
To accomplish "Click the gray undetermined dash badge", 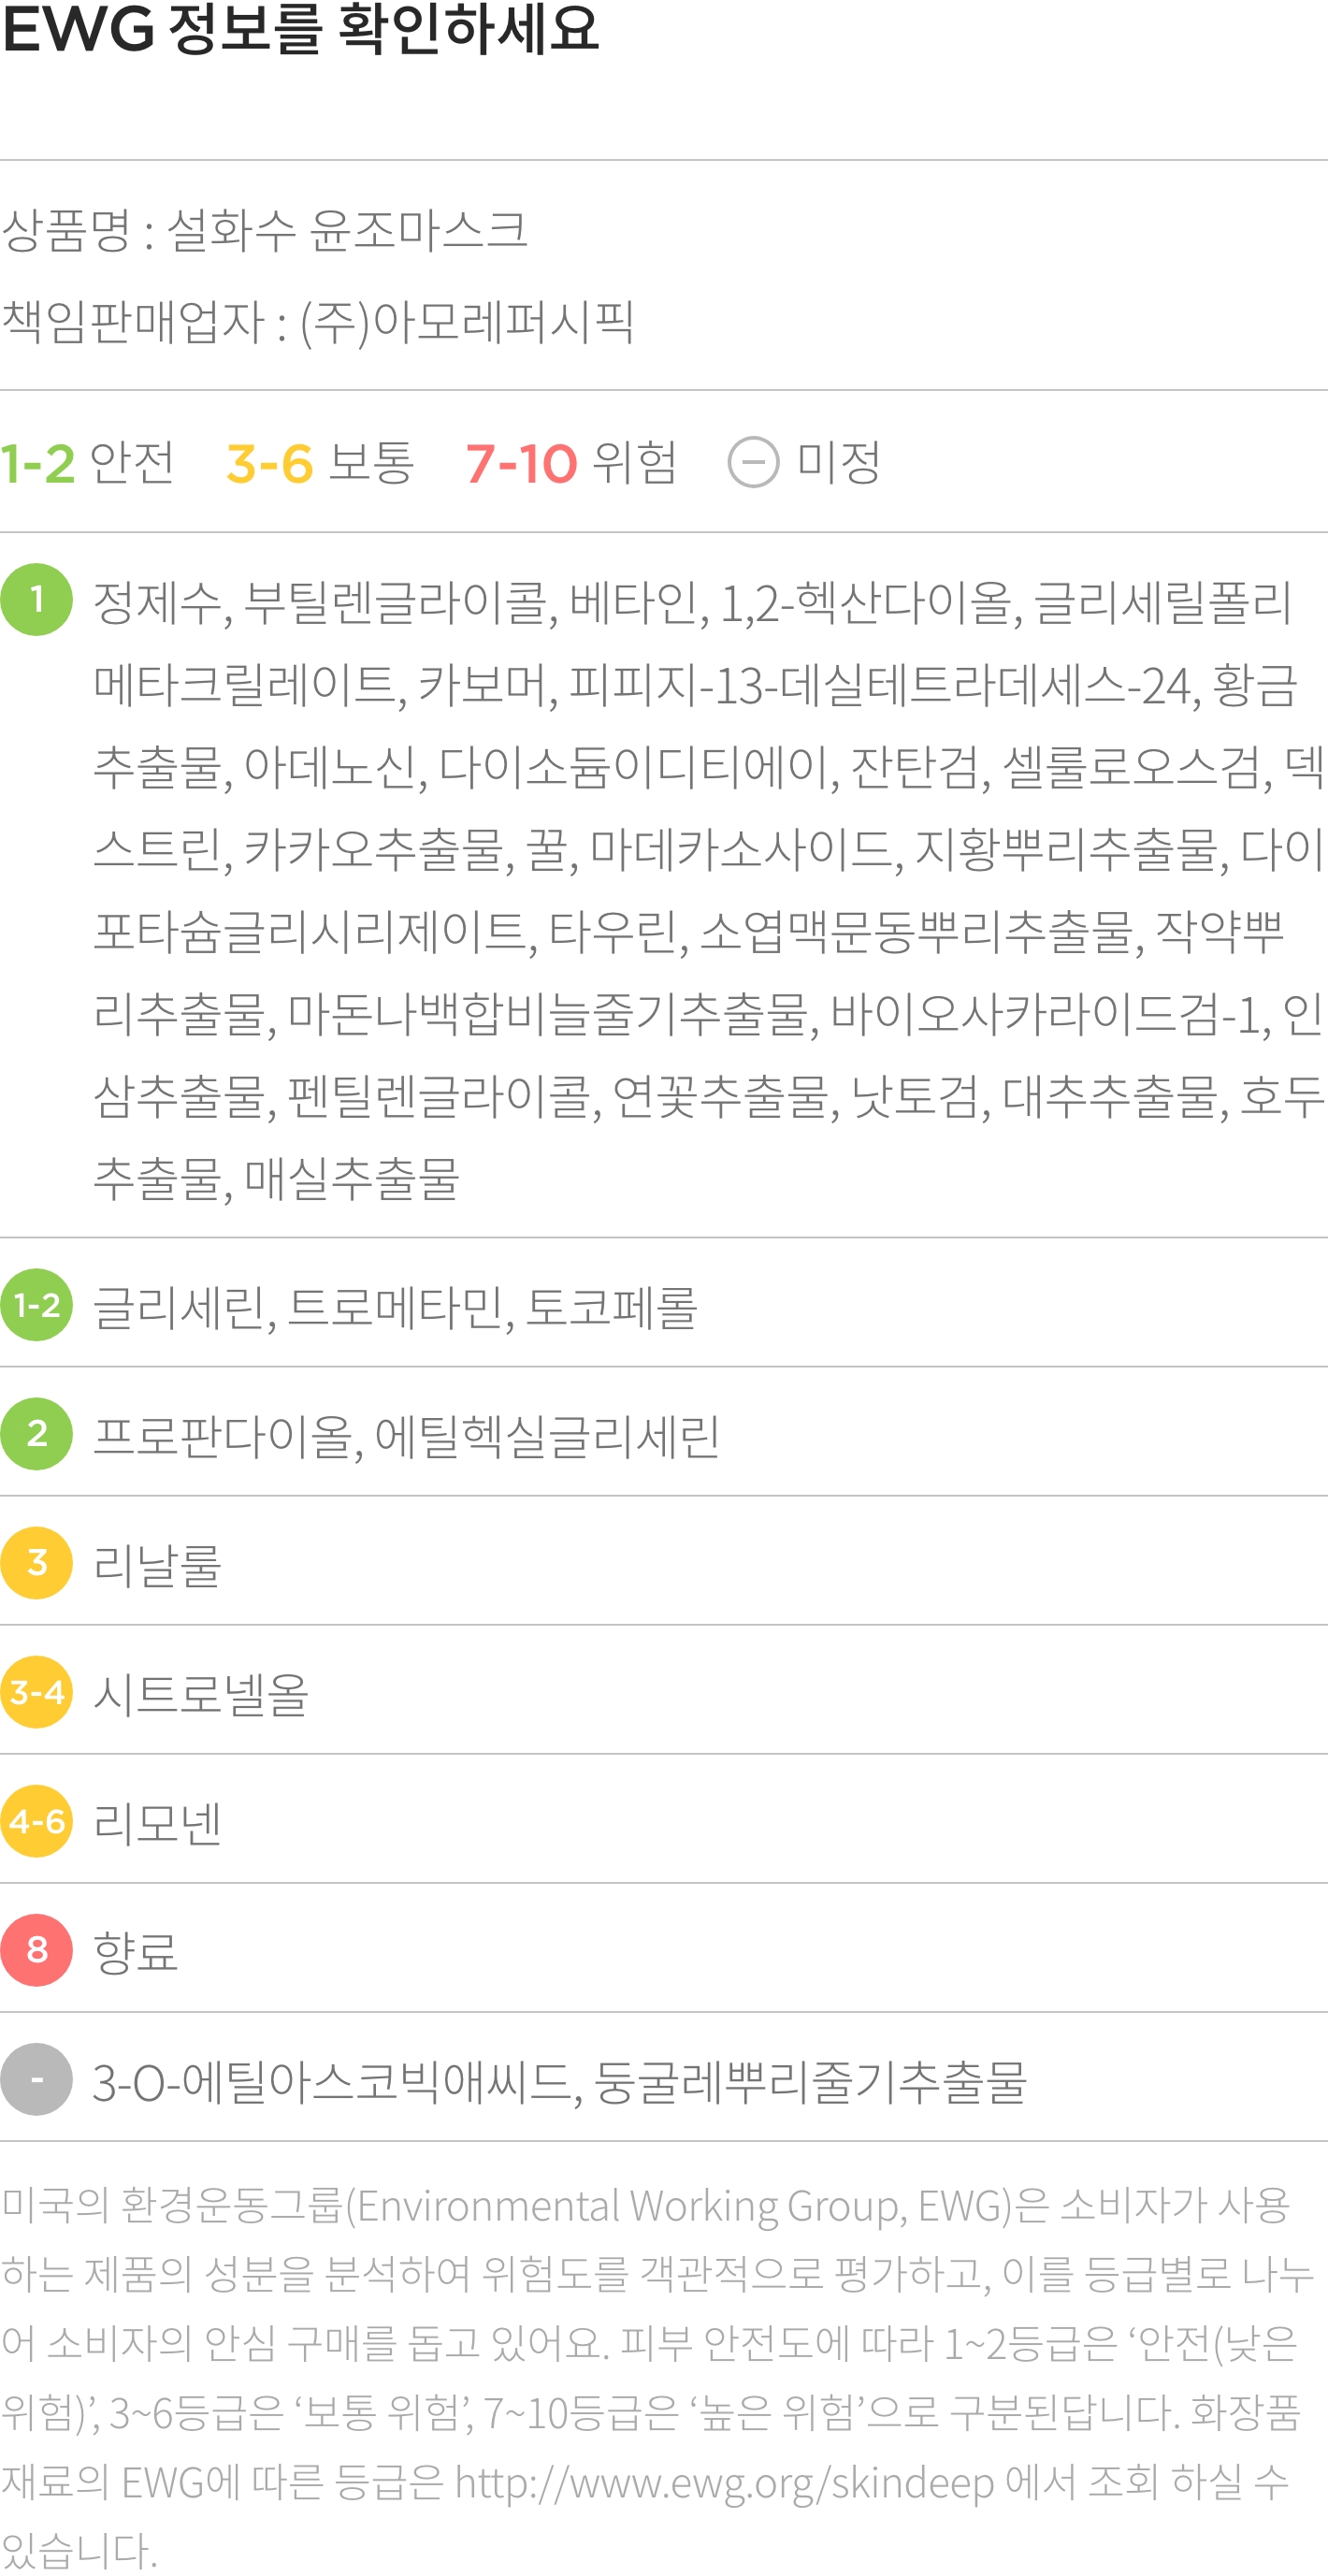I will [37, 2079].
